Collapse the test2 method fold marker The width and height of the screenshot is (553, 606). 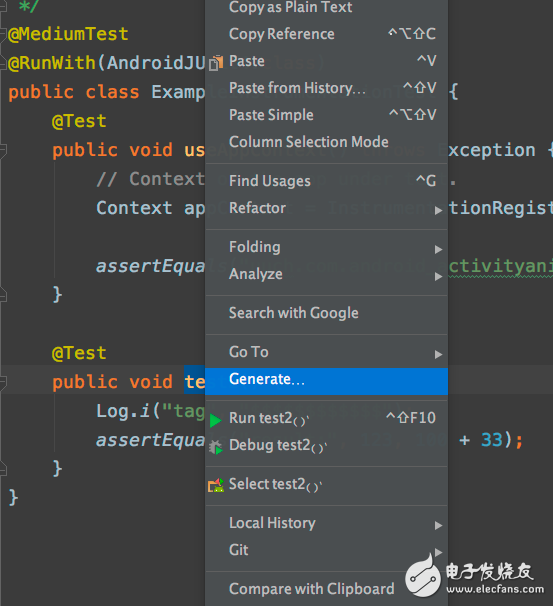click(x=3, y=382)
